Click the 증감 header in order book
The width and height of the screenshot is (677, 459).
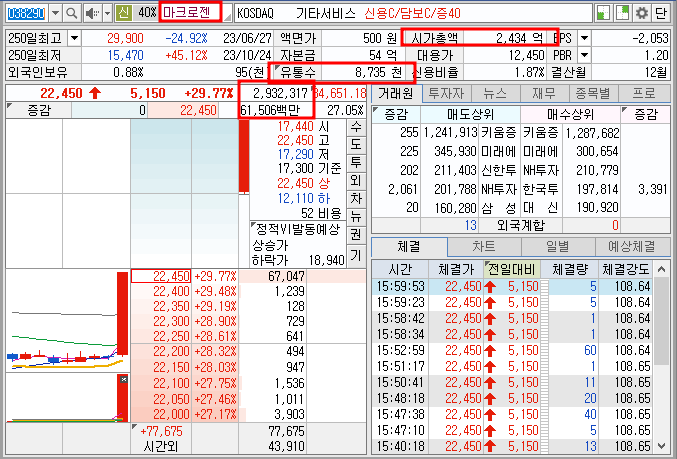39,111
